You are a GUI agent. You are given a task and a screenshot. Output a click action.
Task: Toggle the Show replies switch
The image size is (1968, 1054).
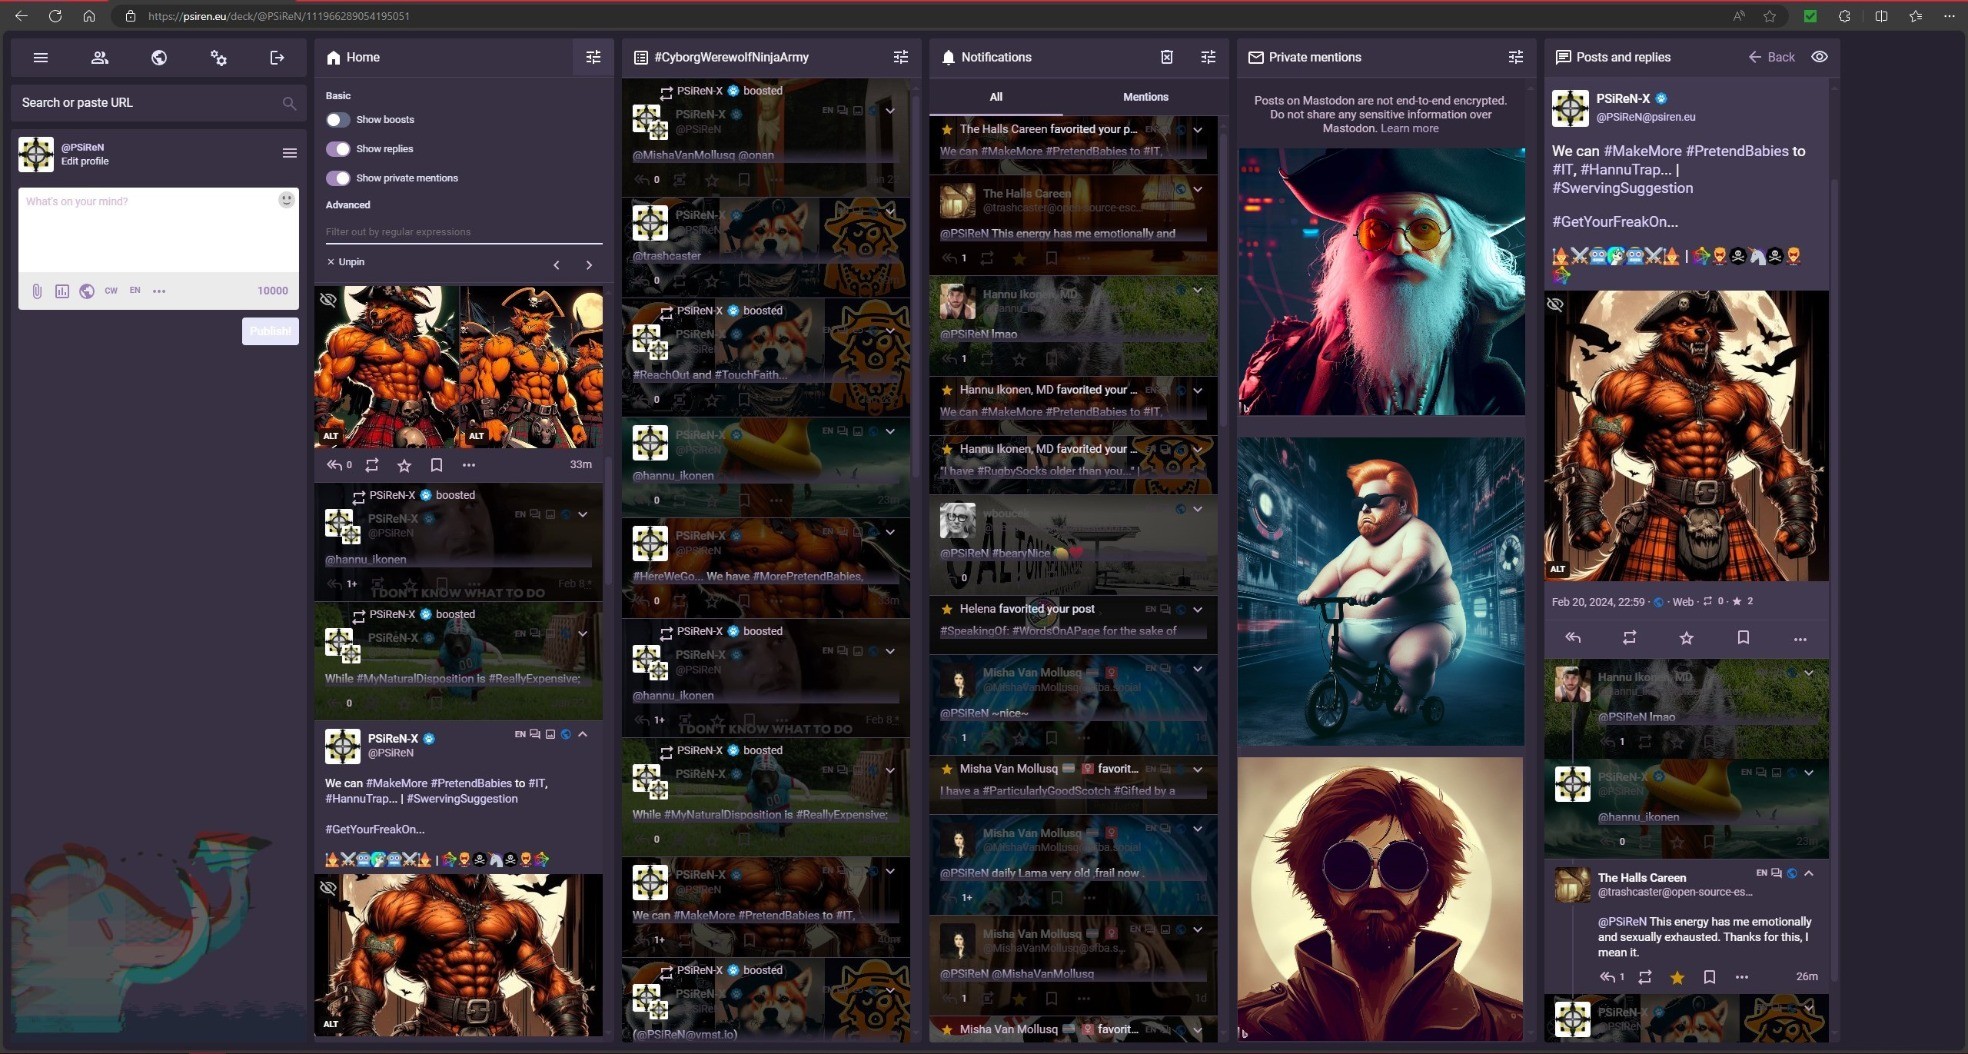(338, 149)
